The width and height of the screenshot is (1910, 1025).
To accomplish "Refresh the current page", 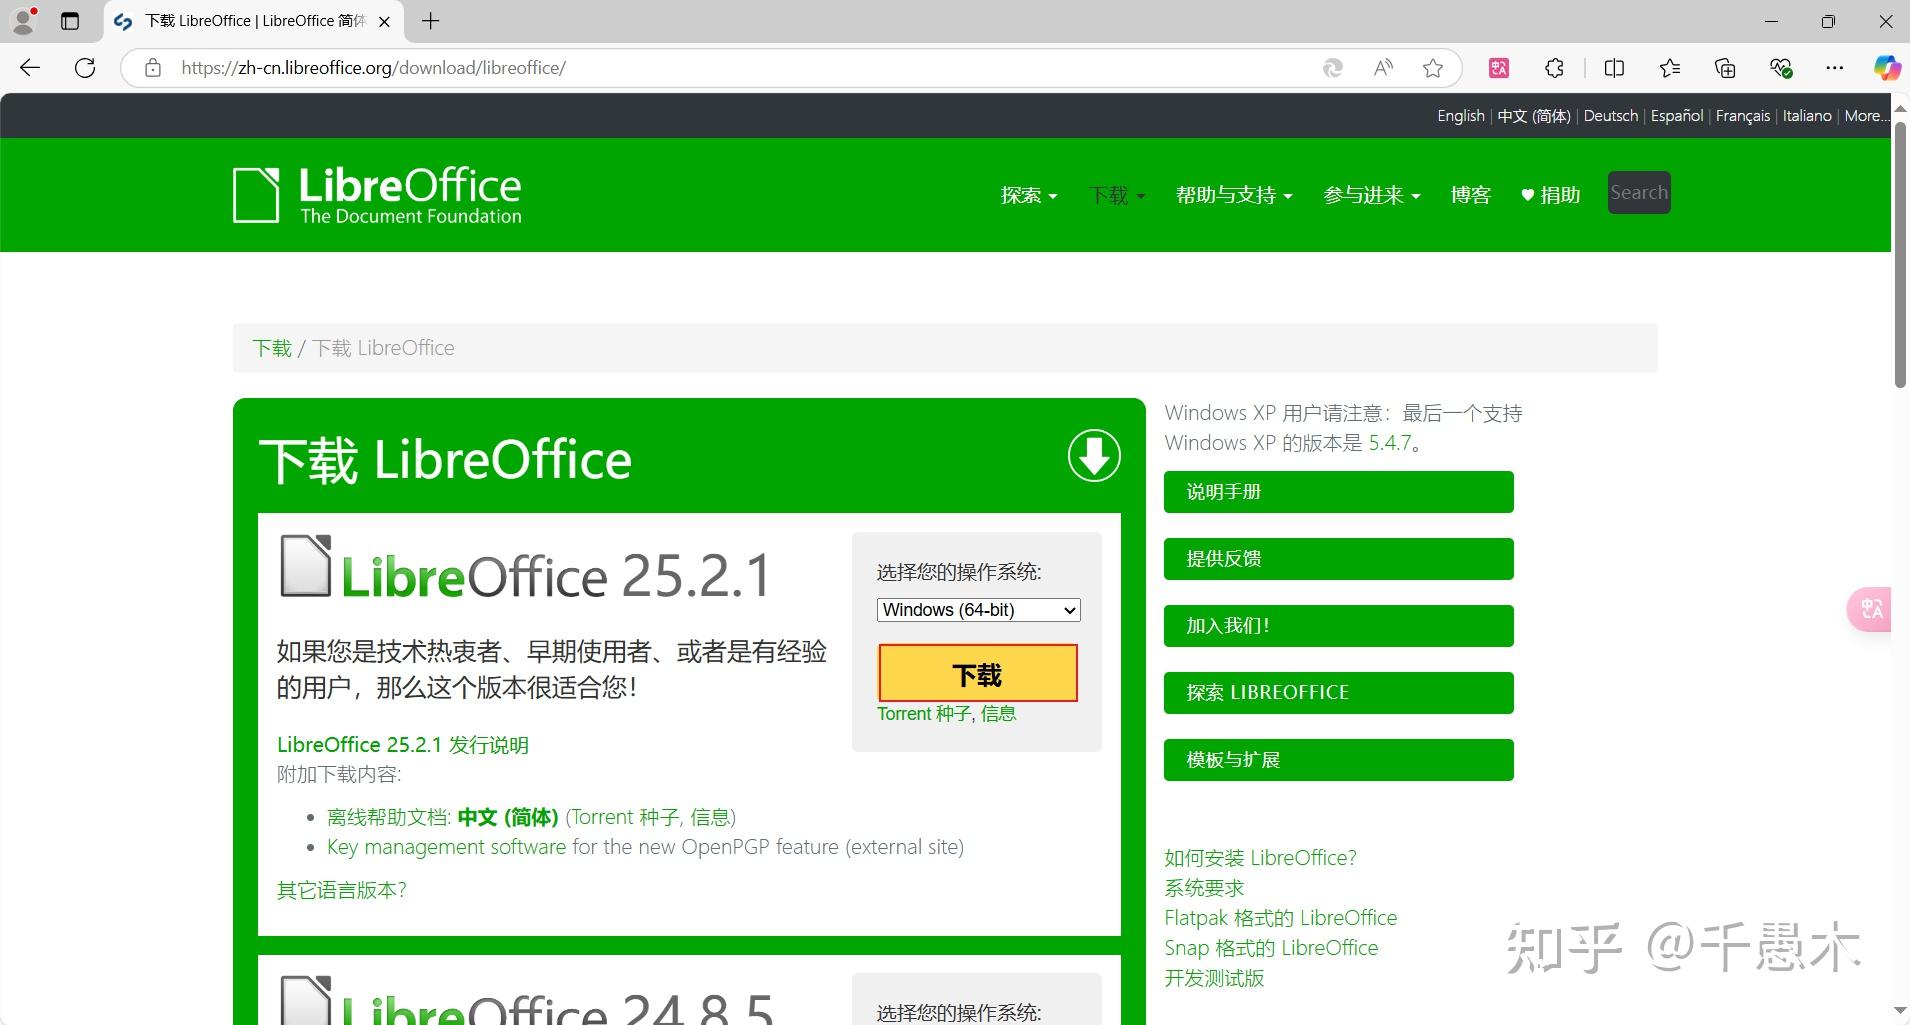I will click(85, 67).
